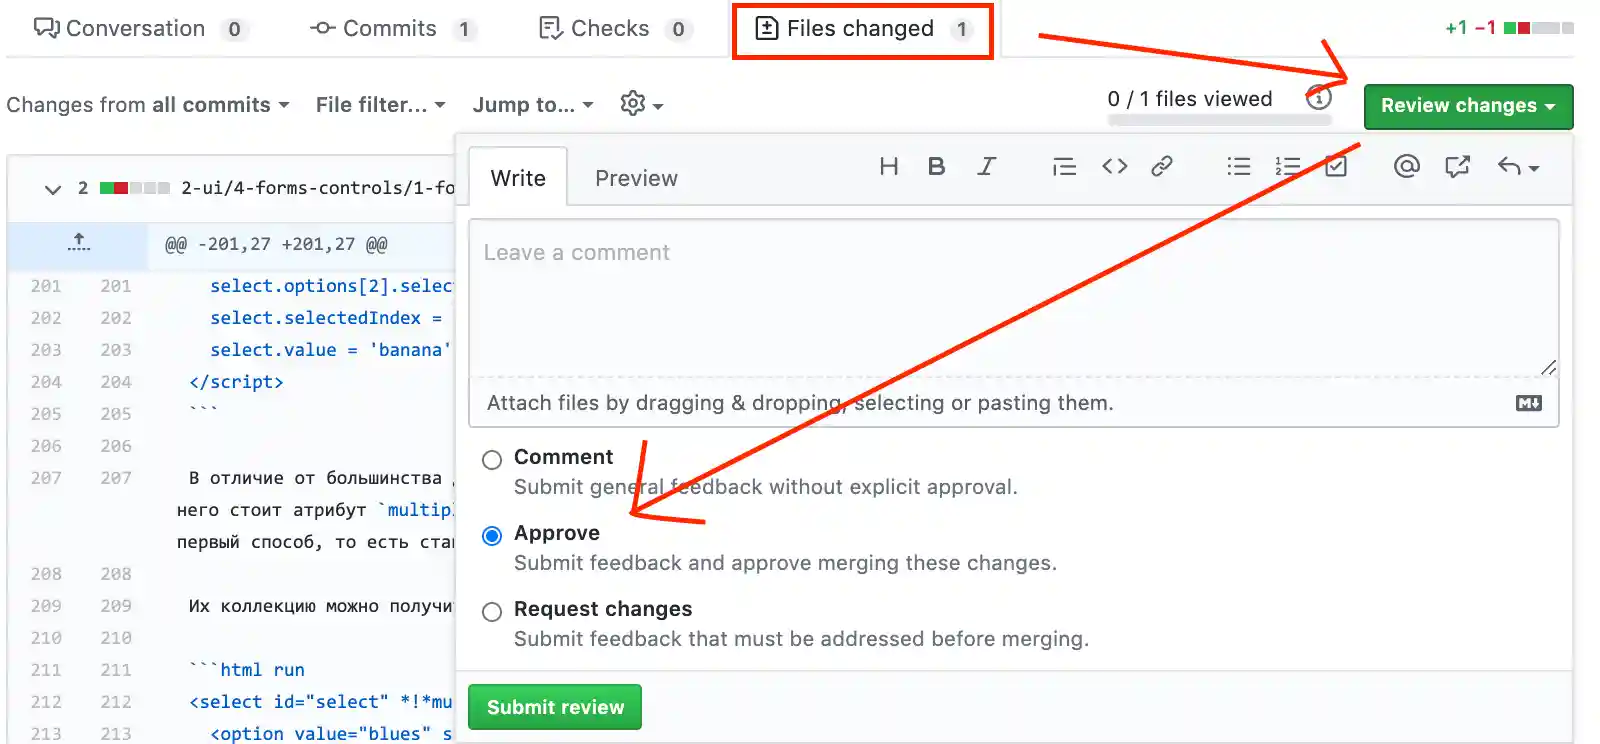
Task: Insert a quote block
Action: coord(1064,167)
